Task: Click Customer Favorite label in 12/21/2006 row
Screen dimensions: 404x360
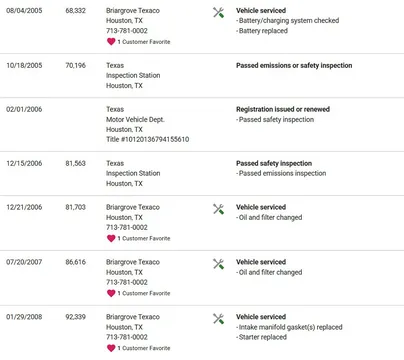Action: (146, 239)
